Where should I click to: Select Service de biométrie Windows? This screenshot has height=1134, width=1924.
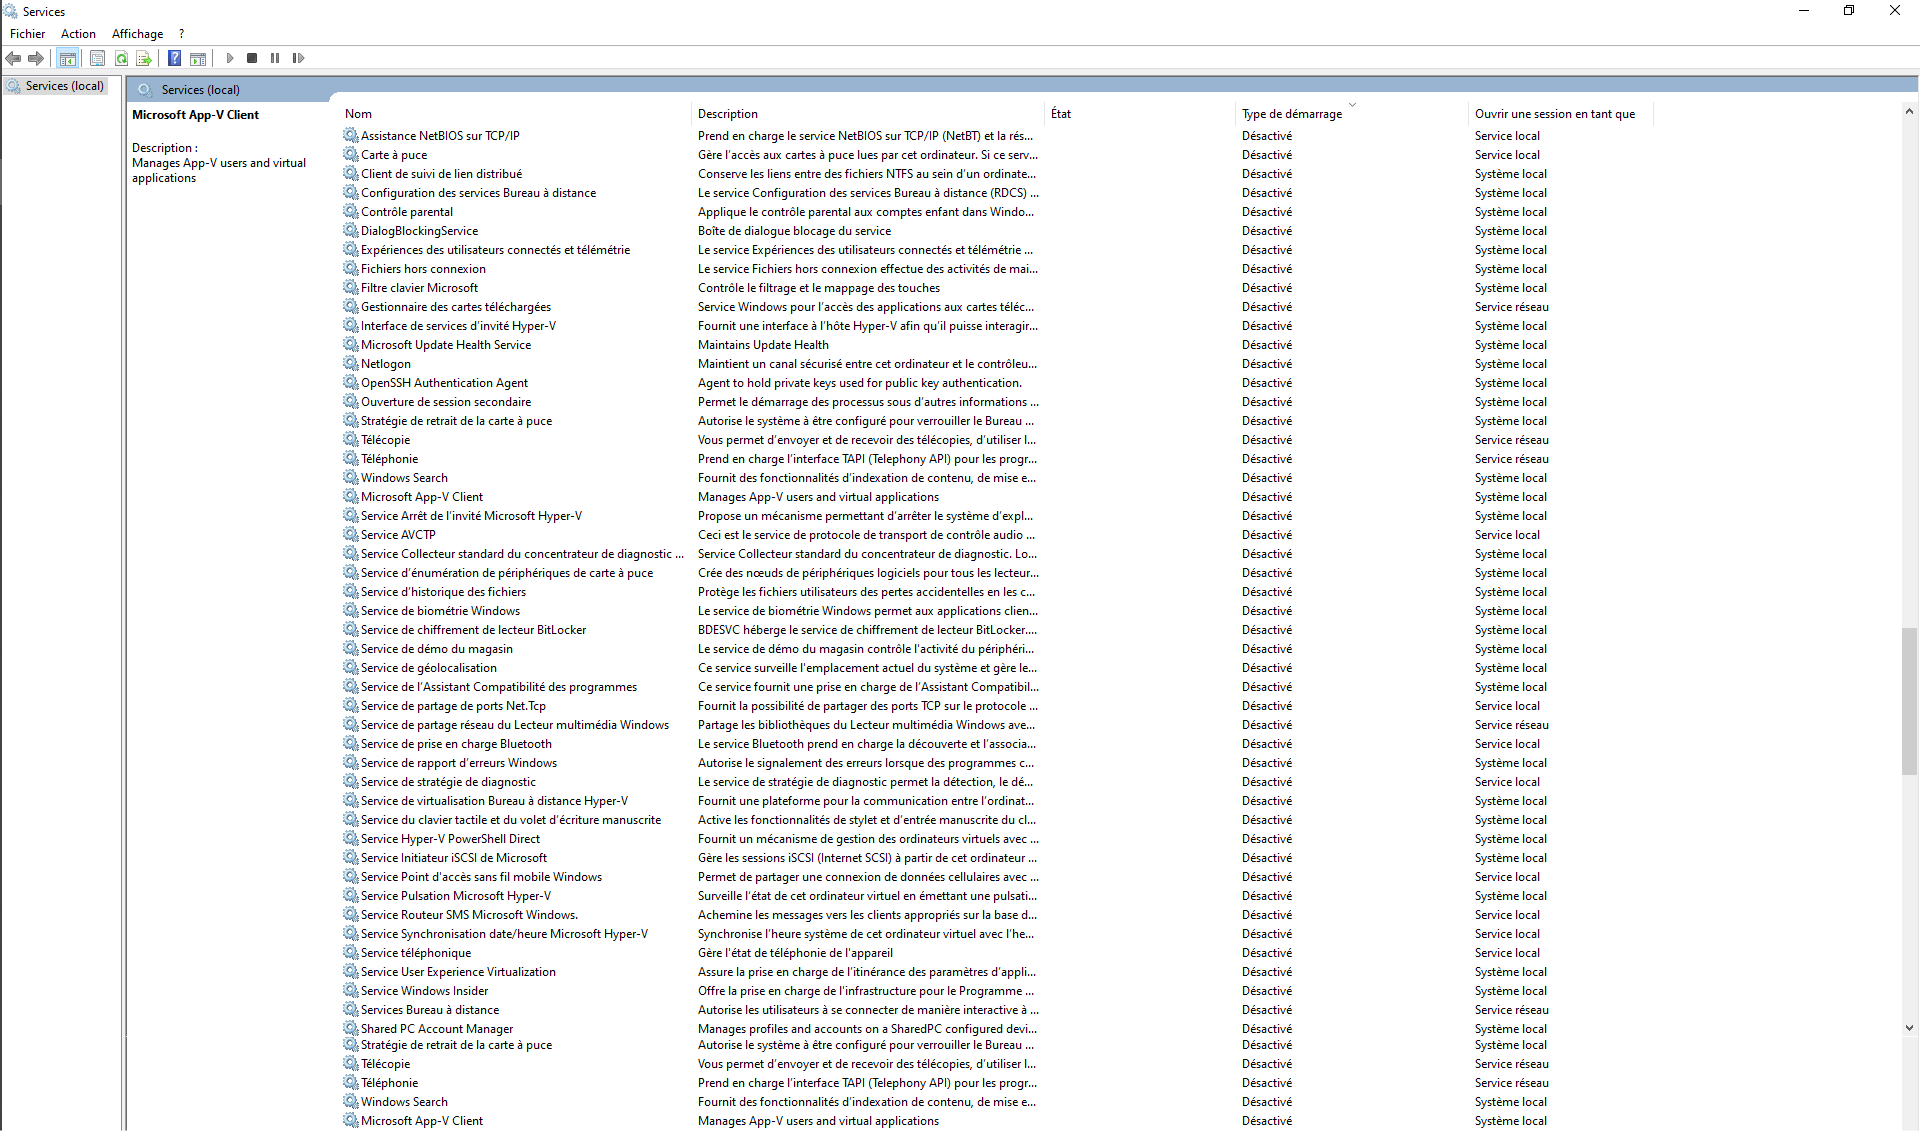click(x=440, y=611)
